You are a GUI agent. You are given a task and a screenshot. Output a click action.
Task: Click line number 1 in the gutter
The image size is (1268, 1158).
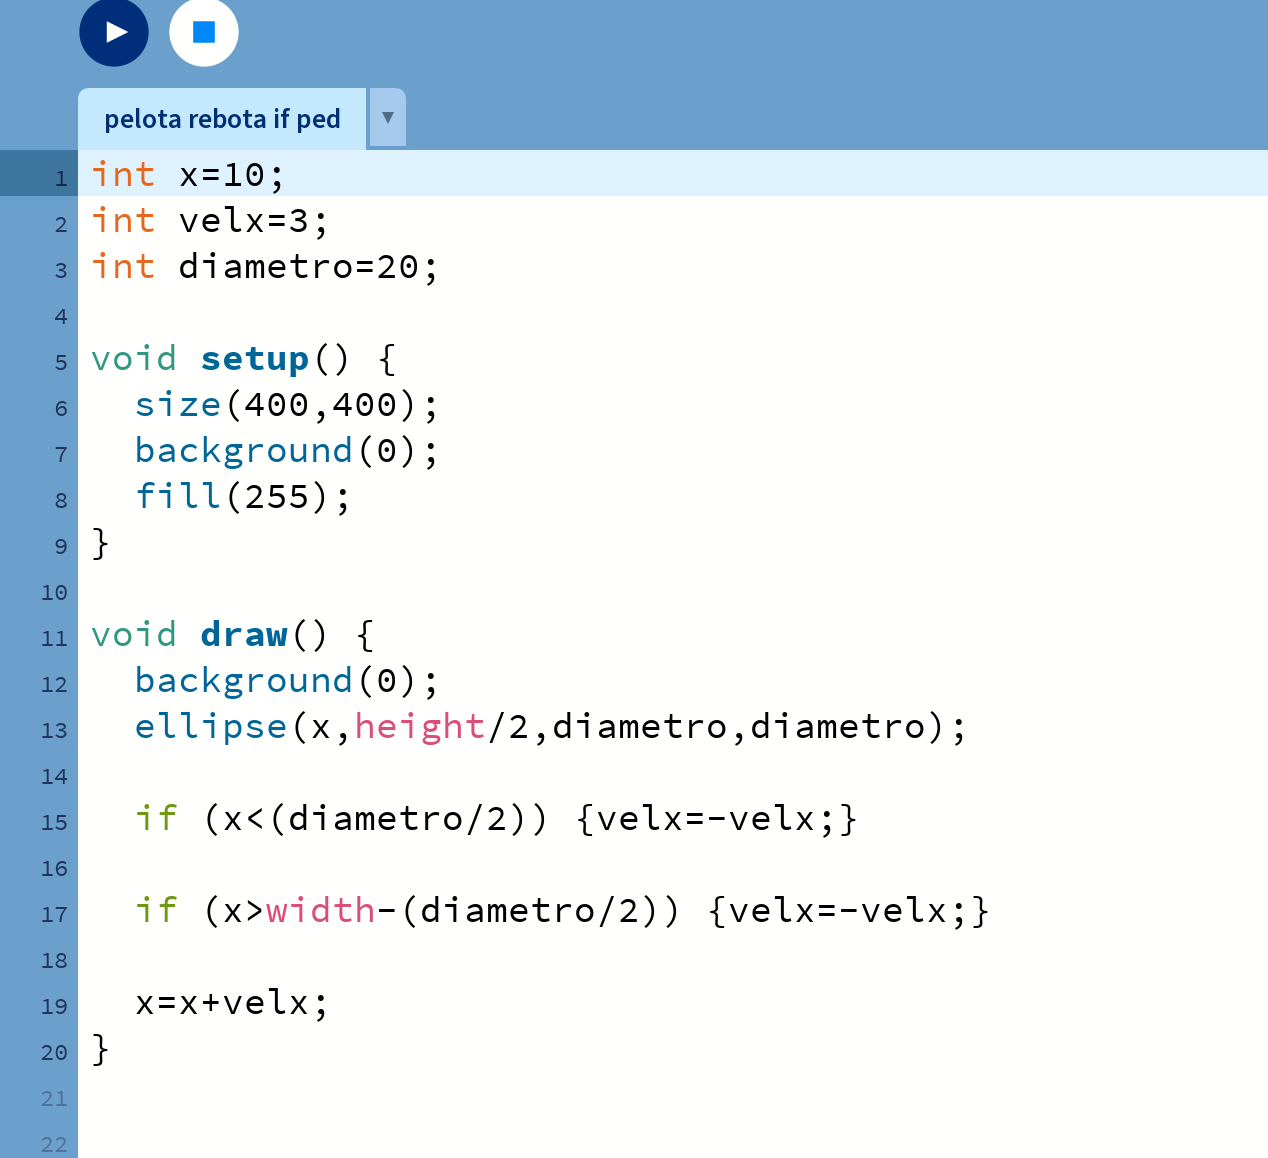(x=61, y=179)
